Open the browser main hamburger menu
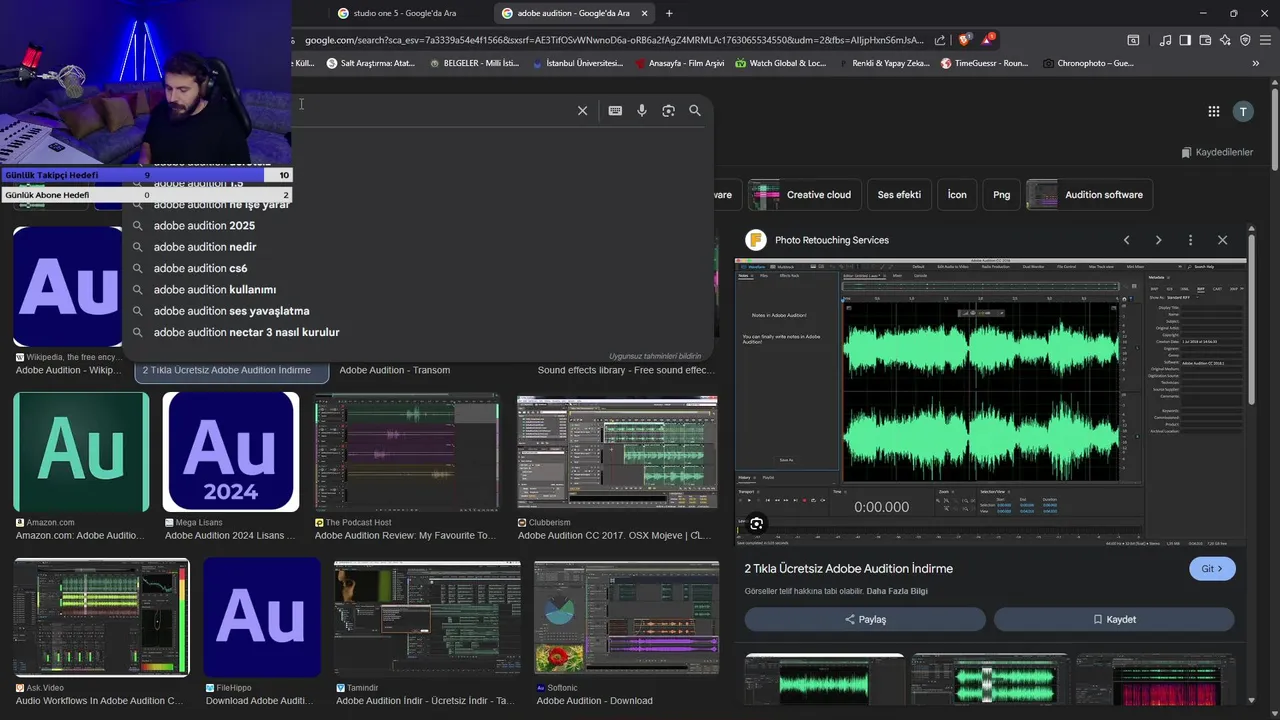 1264,40
